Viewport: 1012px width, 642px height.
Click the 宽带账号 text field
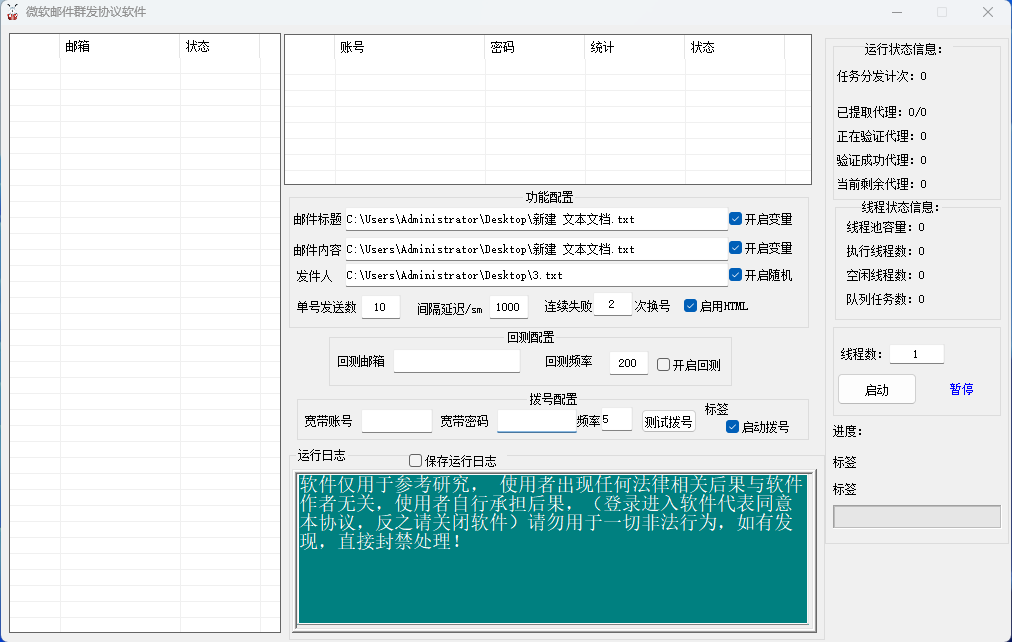click(396, 421)
